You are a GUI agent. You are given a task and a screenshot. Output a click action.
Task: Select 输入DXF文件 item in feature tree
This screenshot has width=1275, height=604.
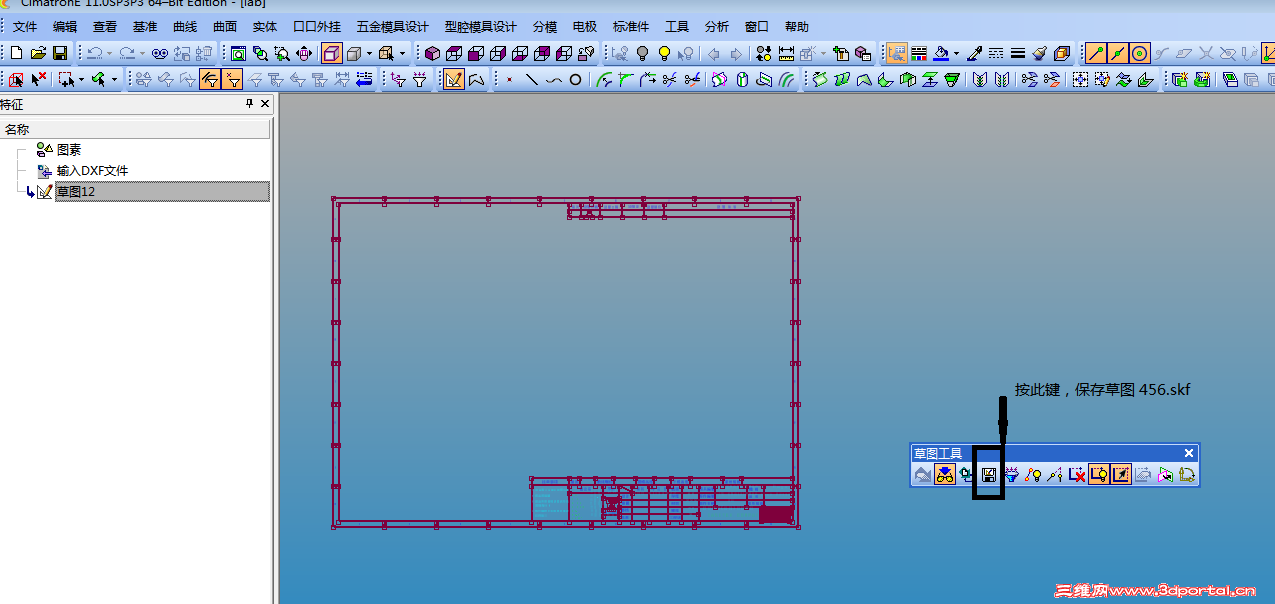tap(92, 171)
